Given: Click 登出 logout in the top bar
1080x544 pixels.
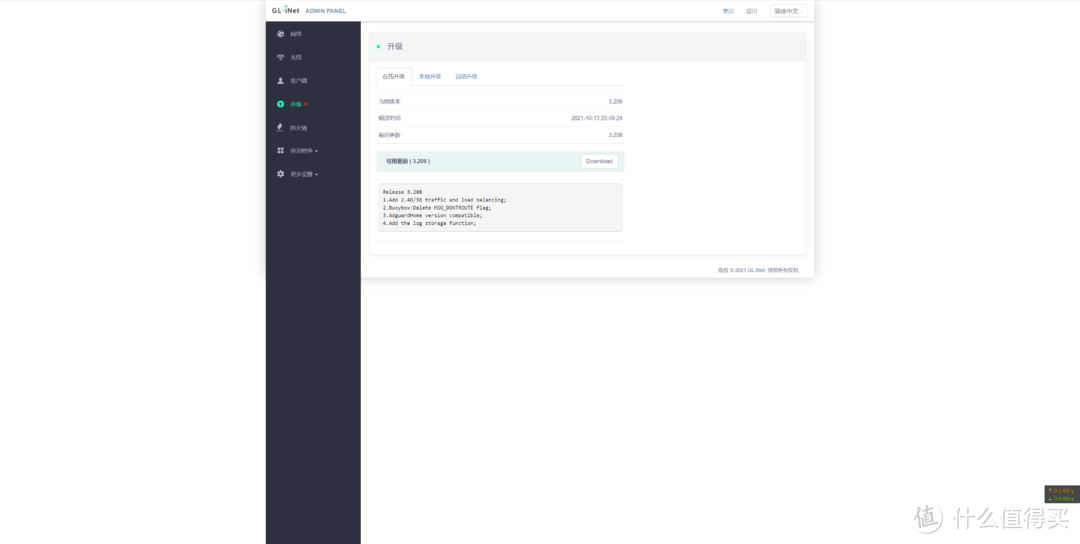Looking at the screenshot, I should pos(752,11).
